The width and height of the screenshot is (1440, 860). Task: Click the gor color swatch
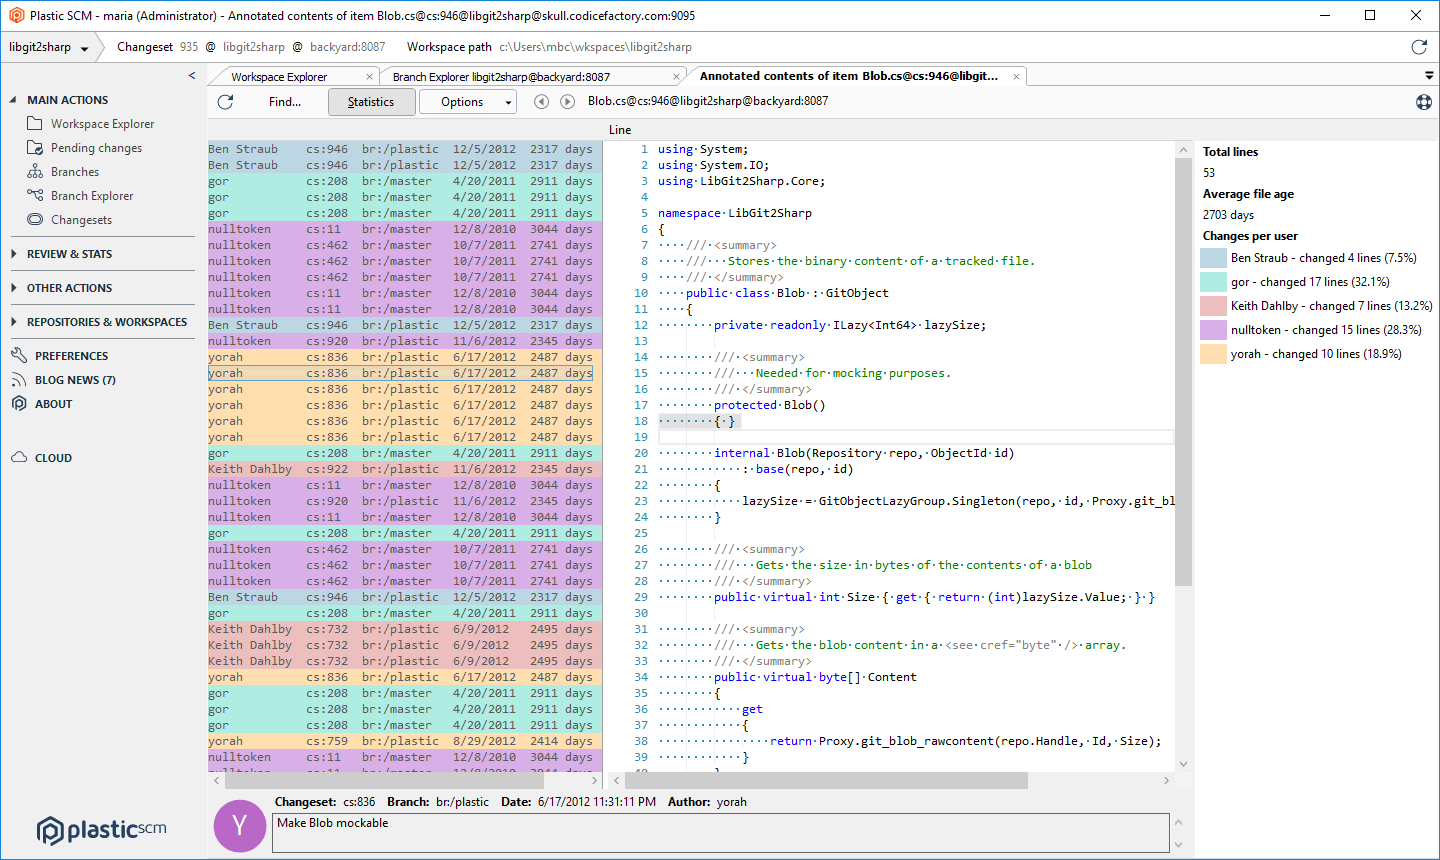coord(1213,282)
